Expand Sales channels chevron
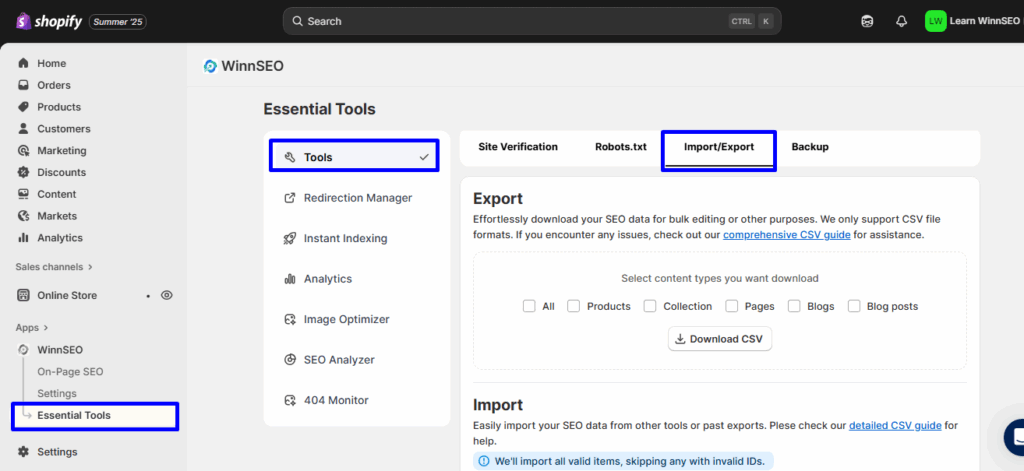The height and width of the screenshot is (471, 1024). point(90,267)
